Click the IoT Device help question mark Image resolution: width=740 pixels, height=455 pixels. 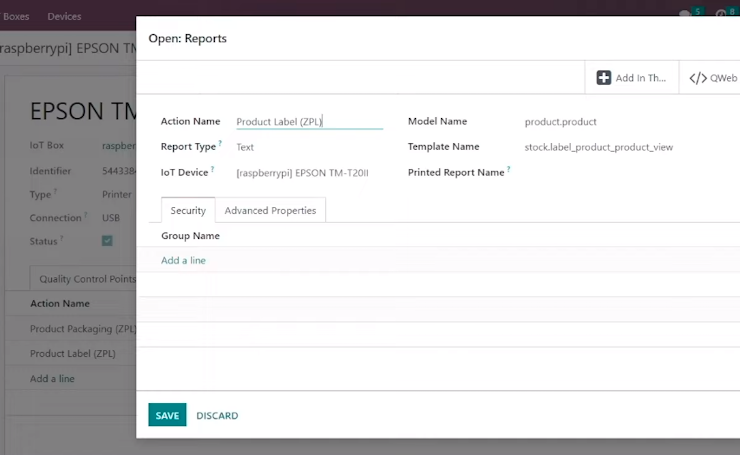[x=212, y=169]
